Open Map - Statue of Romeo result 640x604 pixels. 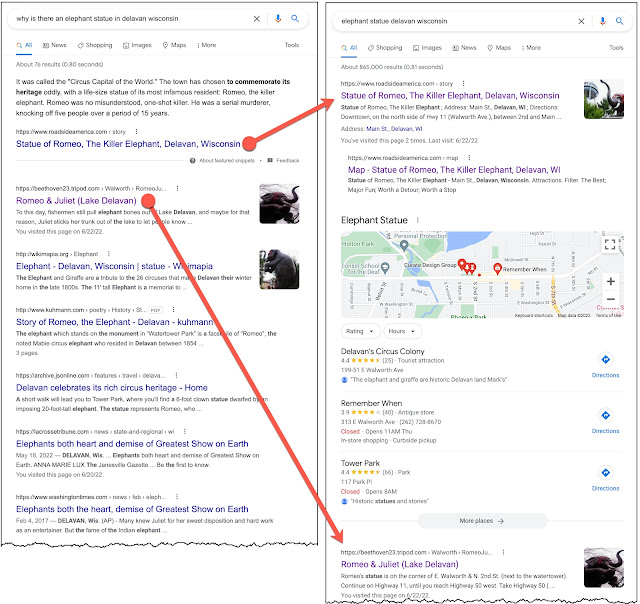click(454, 170)
